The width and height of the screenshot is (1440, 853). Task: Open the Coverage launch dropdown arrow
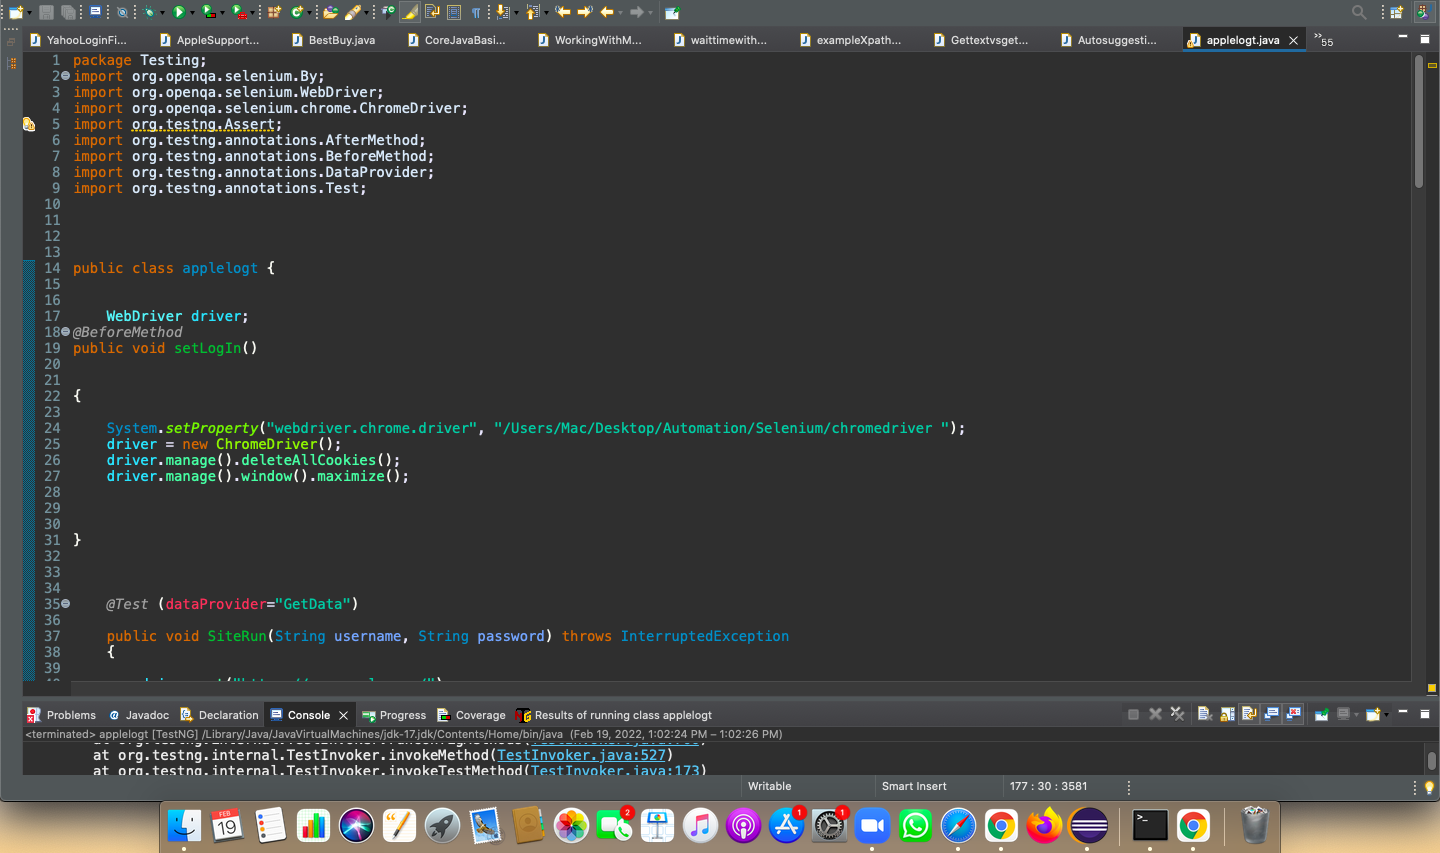pos(222,13)
